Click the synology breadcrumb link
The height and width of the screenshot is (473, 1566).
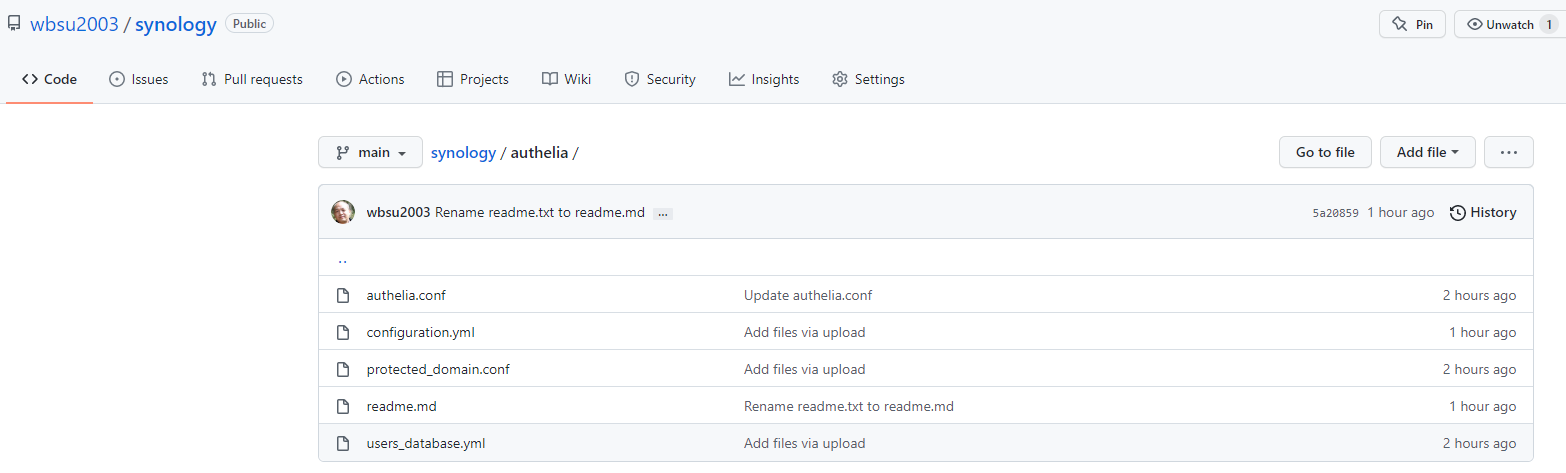(x=463, y=153)
